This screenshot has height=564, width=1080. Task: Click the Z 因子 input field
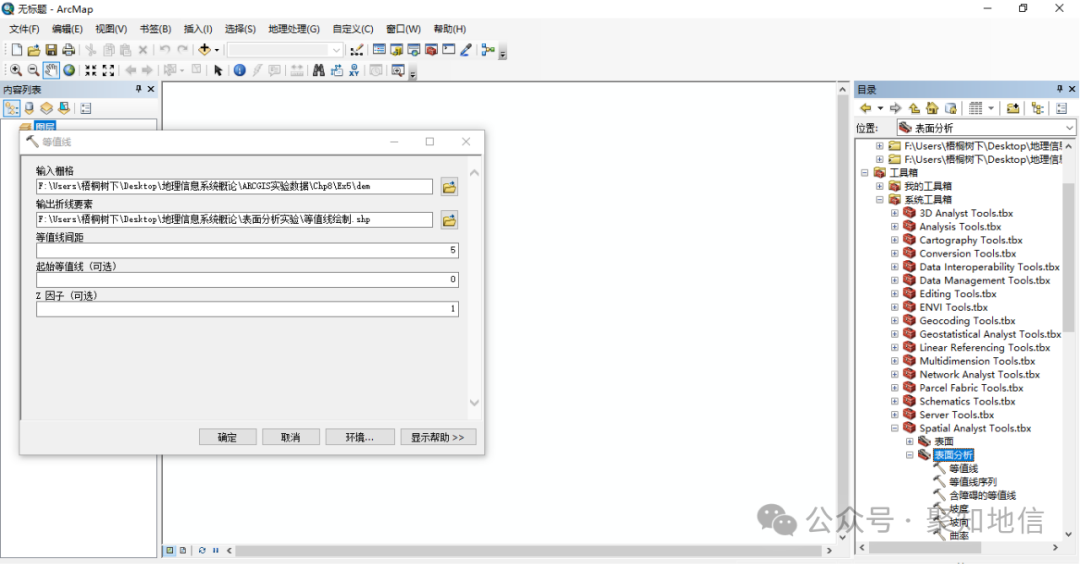pyautogui.click(x=247, y=309)
